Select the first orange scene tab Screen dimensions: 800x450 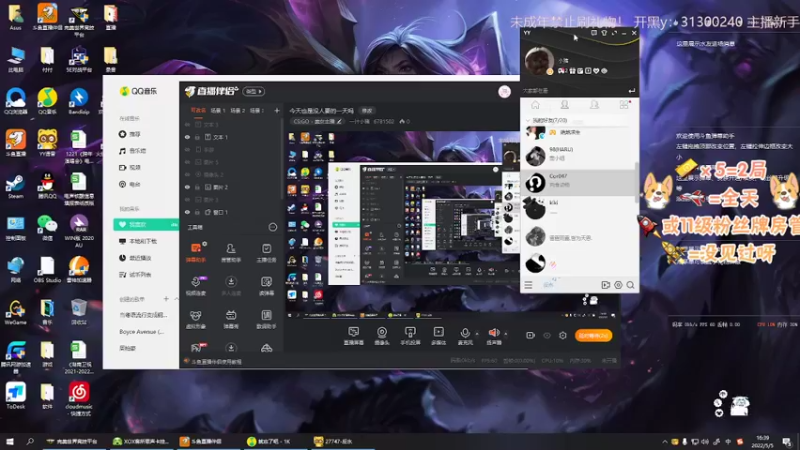pos(198,110)
